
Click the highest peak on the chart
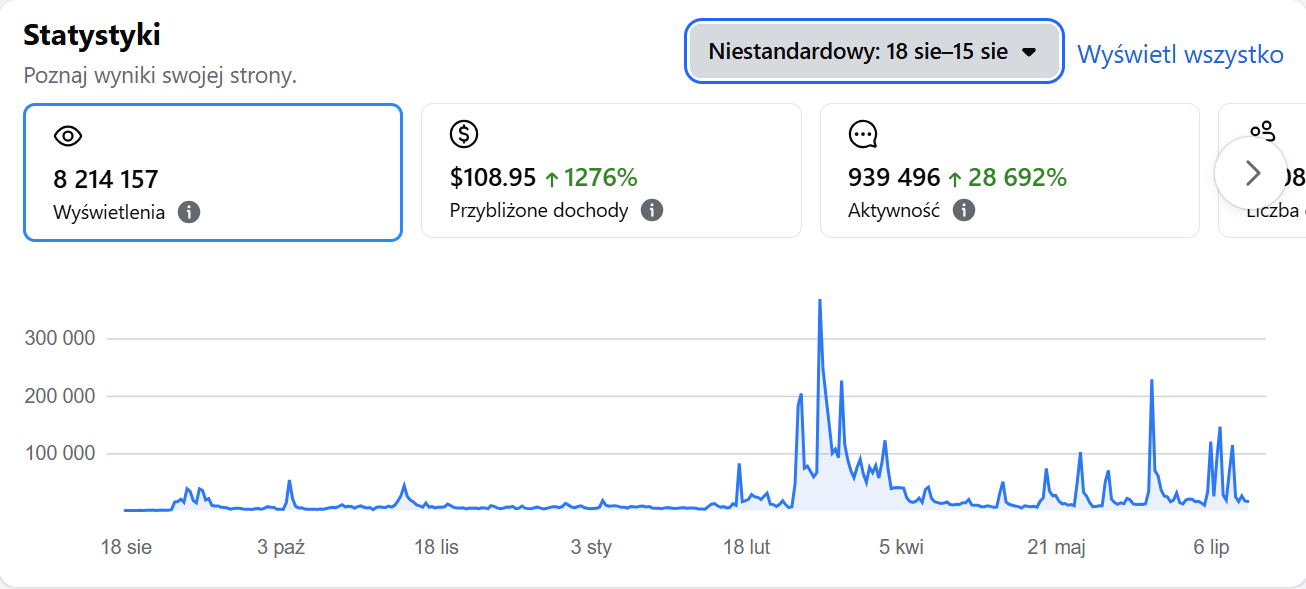point(820,300)
